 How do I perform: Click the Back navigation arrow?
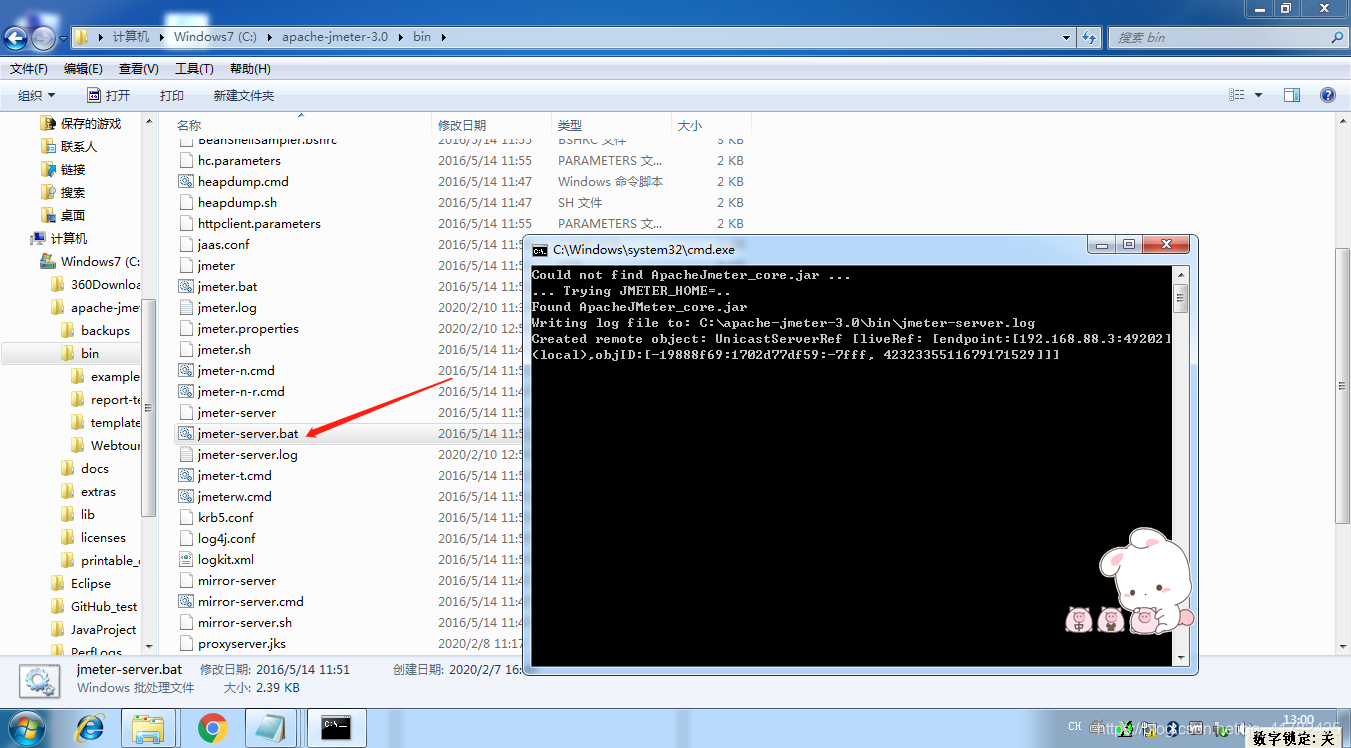tap(15, 38)
